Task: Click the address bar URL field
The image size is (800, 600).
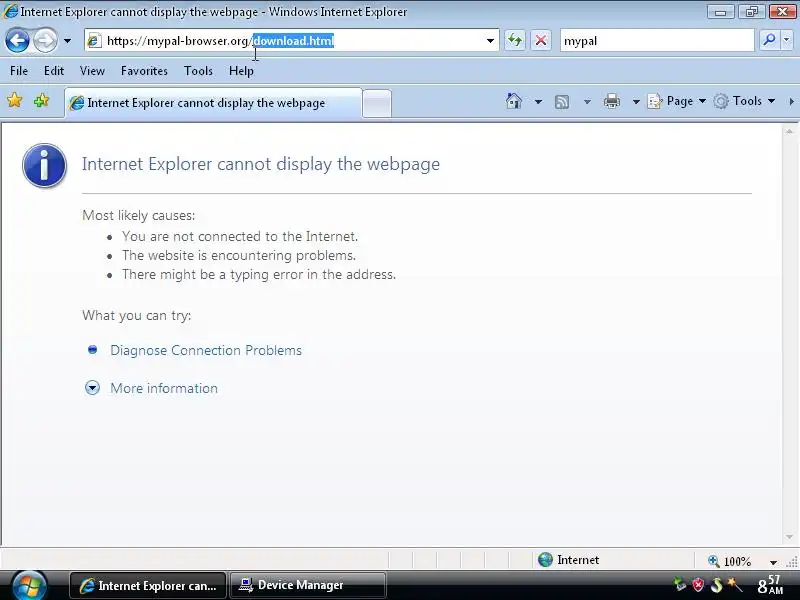Action: coord(291,41)
